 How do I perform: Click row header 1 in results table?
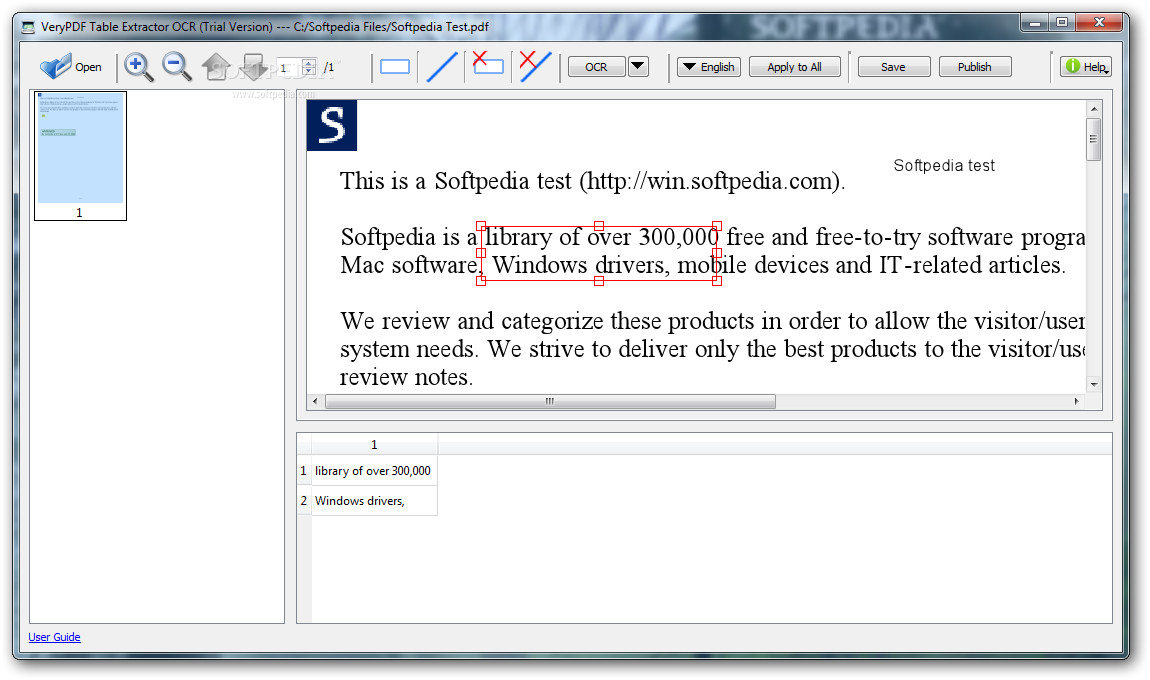pyautogui.click(x=304, y=471)
